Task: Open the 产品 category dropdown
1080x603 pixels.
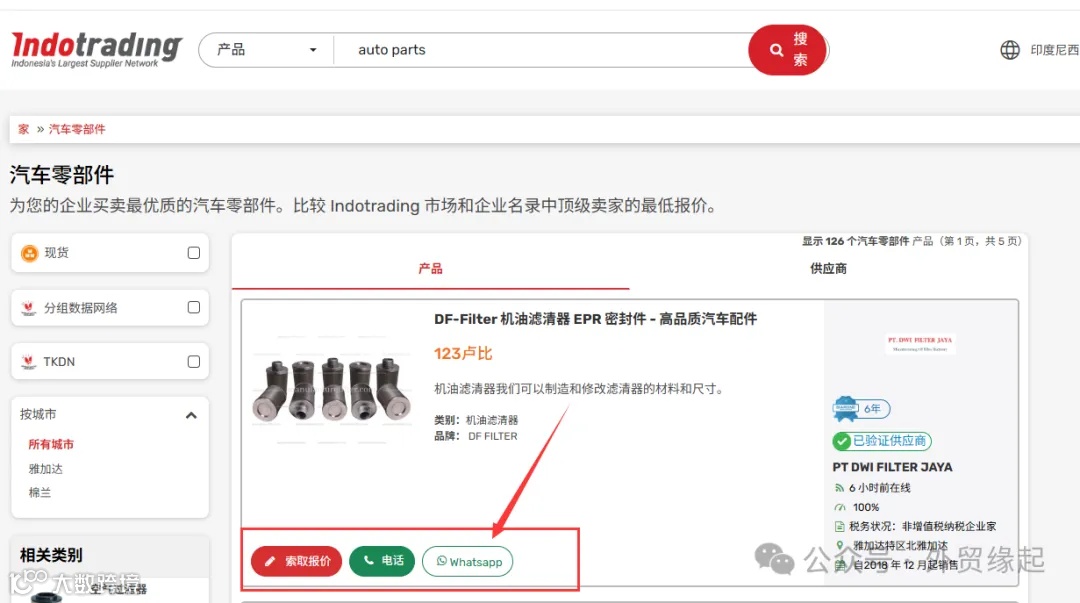Action: [264, 48]
